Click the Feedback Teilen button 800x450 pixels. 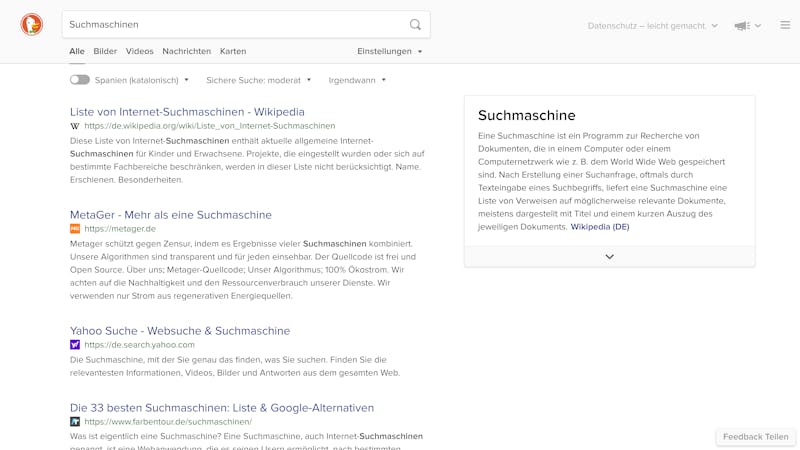(755, 437)
